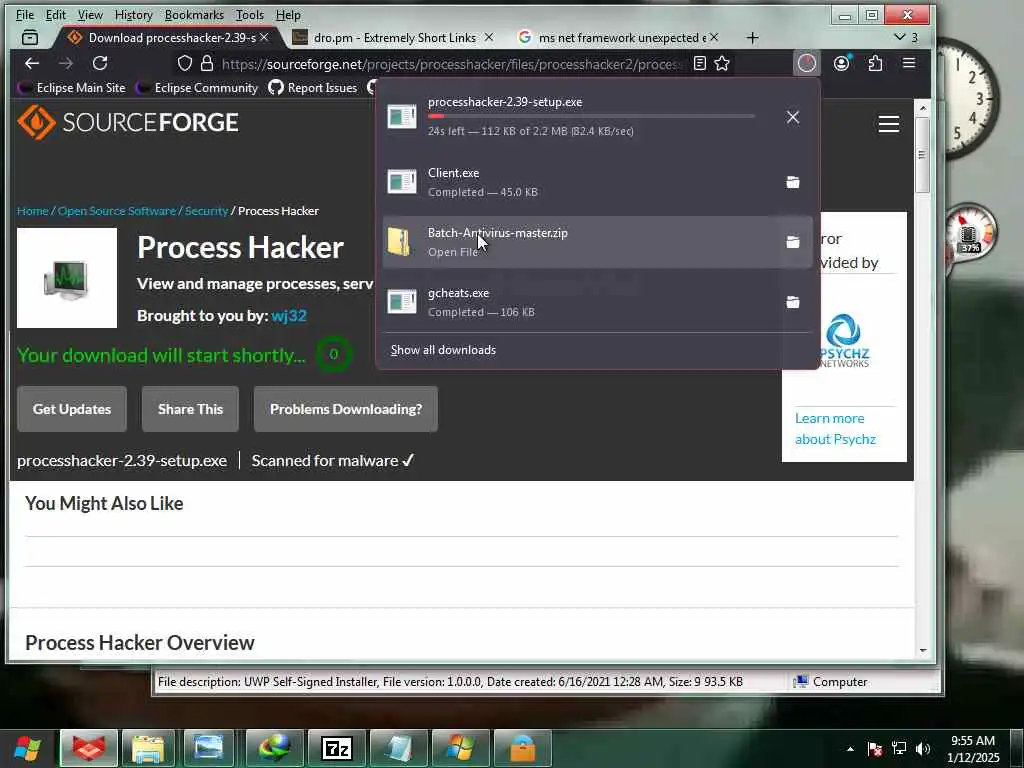Image resolution: width=1024 pixels, height=768 pixels.
Task: Click Problems Downloading? button
Action: [x=345, y=409]
